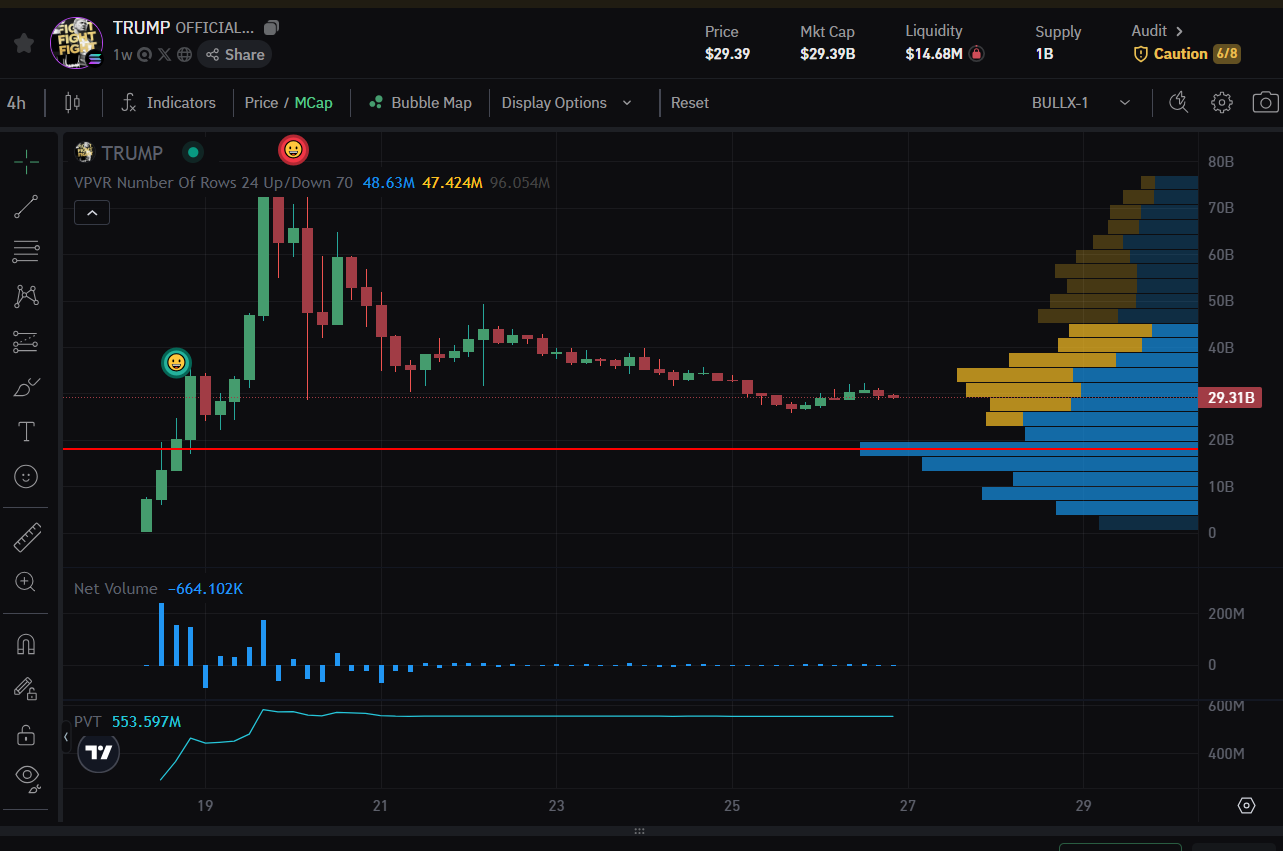Select the PVT indicator legend

(x=88, y=722)
